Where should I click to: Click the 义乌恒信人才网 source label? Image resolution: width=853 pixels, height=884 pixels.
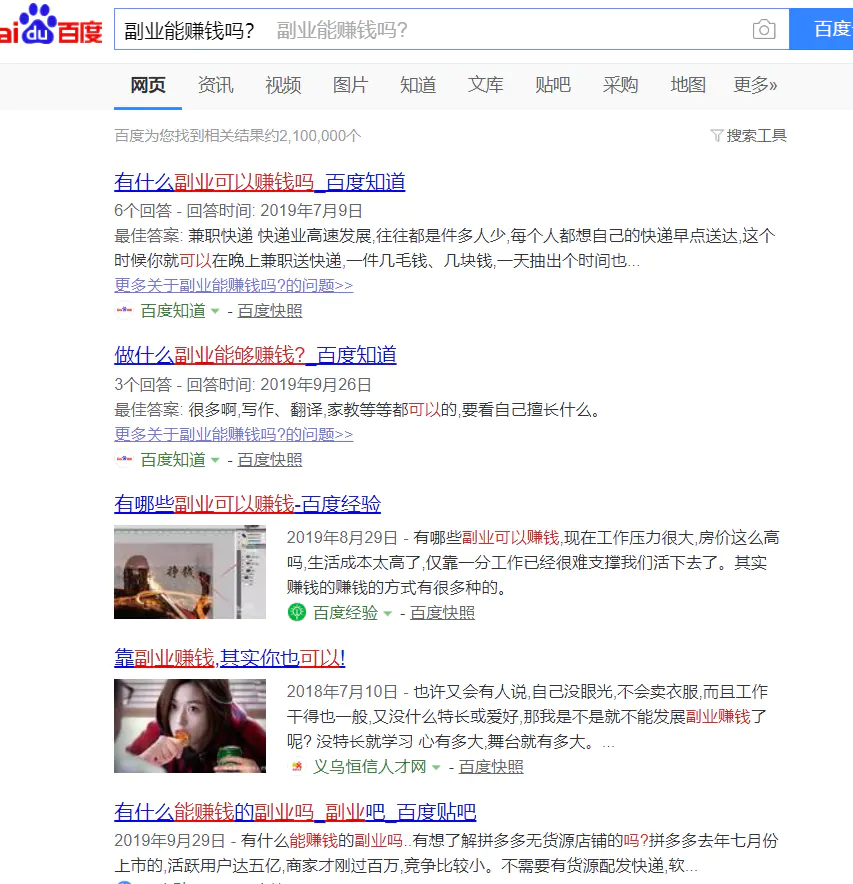[x=369, y=767]
